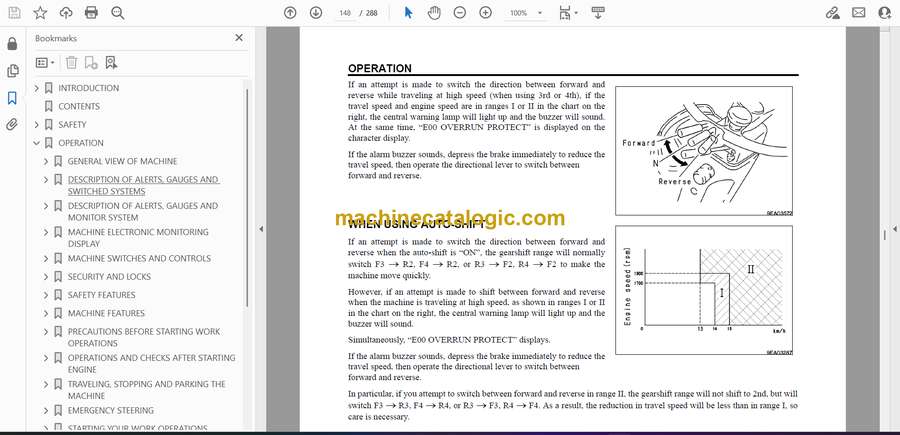
Task: Expand the INTRODUCTION bookmark
Action: [x=37, y=88]
